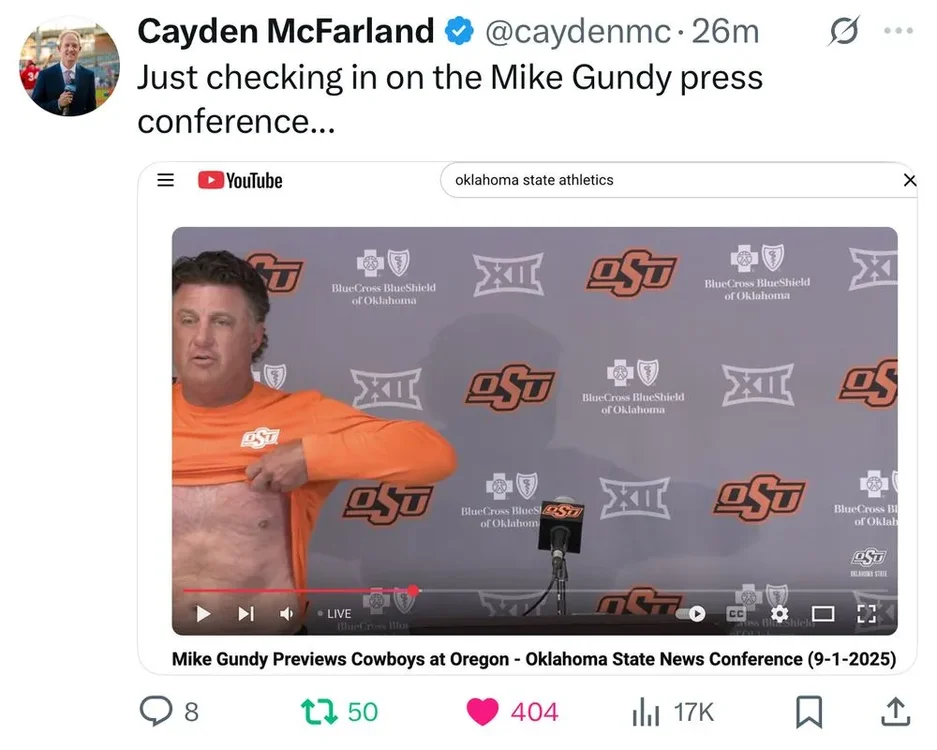Enable closed captions CC button
The width and height of the screenshot is (937, 750).
pyautogui.click(x=736, y=614)
